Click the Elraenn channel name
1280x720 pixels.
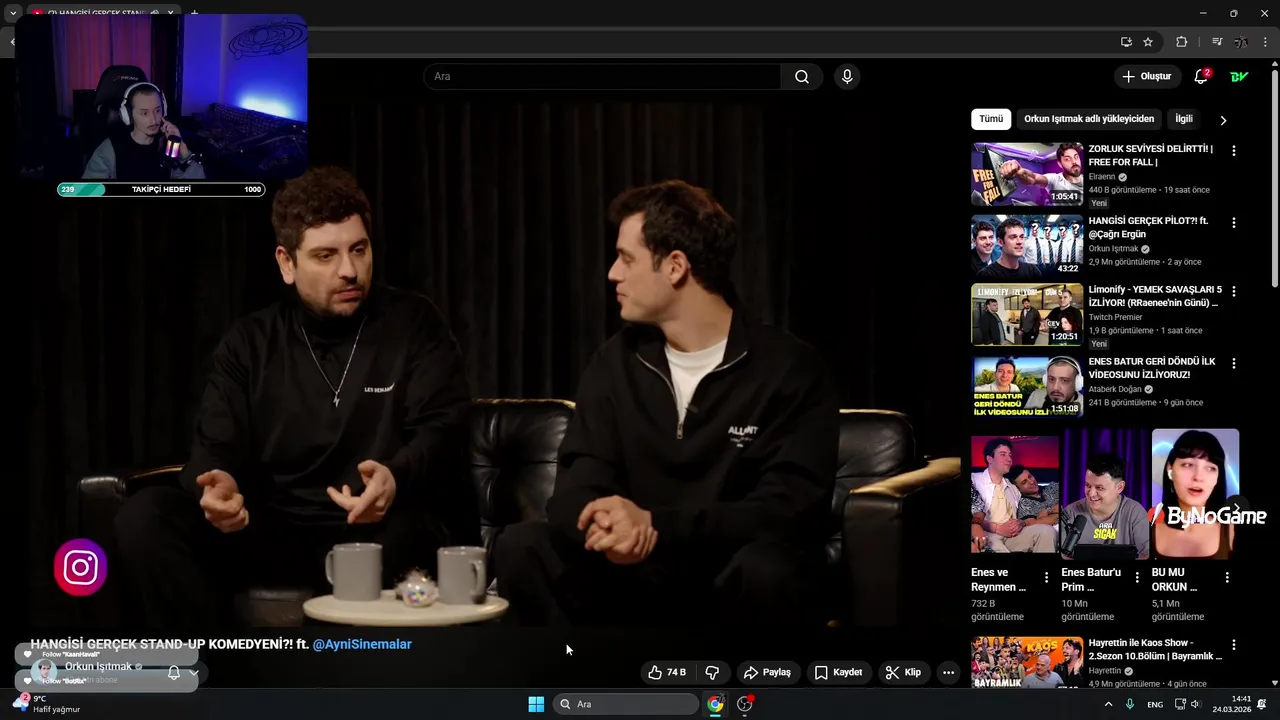[x=1102, y=177]
